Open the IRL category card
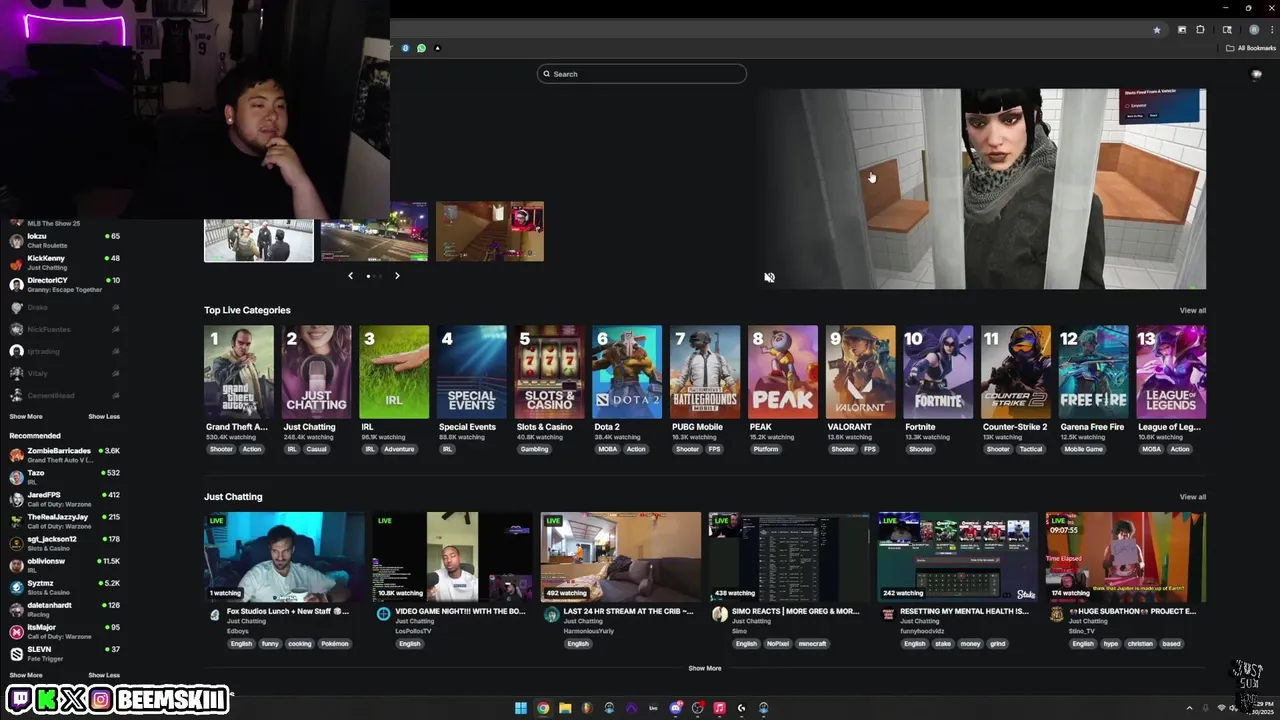Image resolution: width=1280 pixels, height=720 pixels. tap(394, 372)
